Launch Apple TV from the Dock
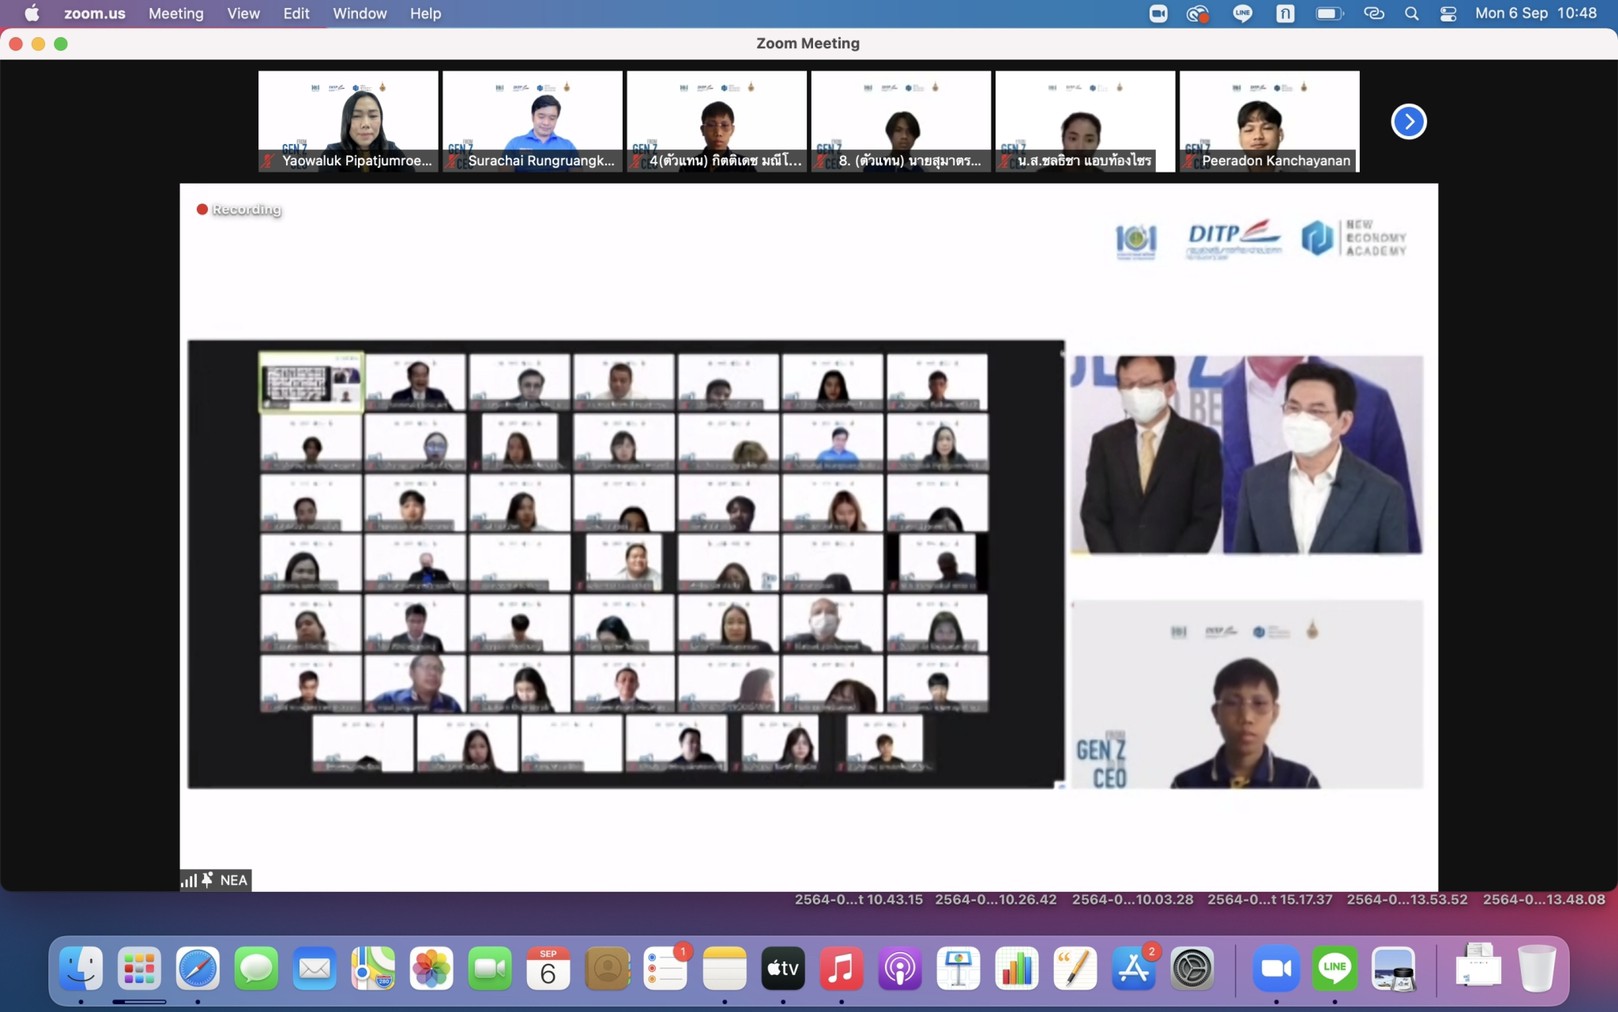This screenshot has height=1012, width=1618. tap(782, 968)
